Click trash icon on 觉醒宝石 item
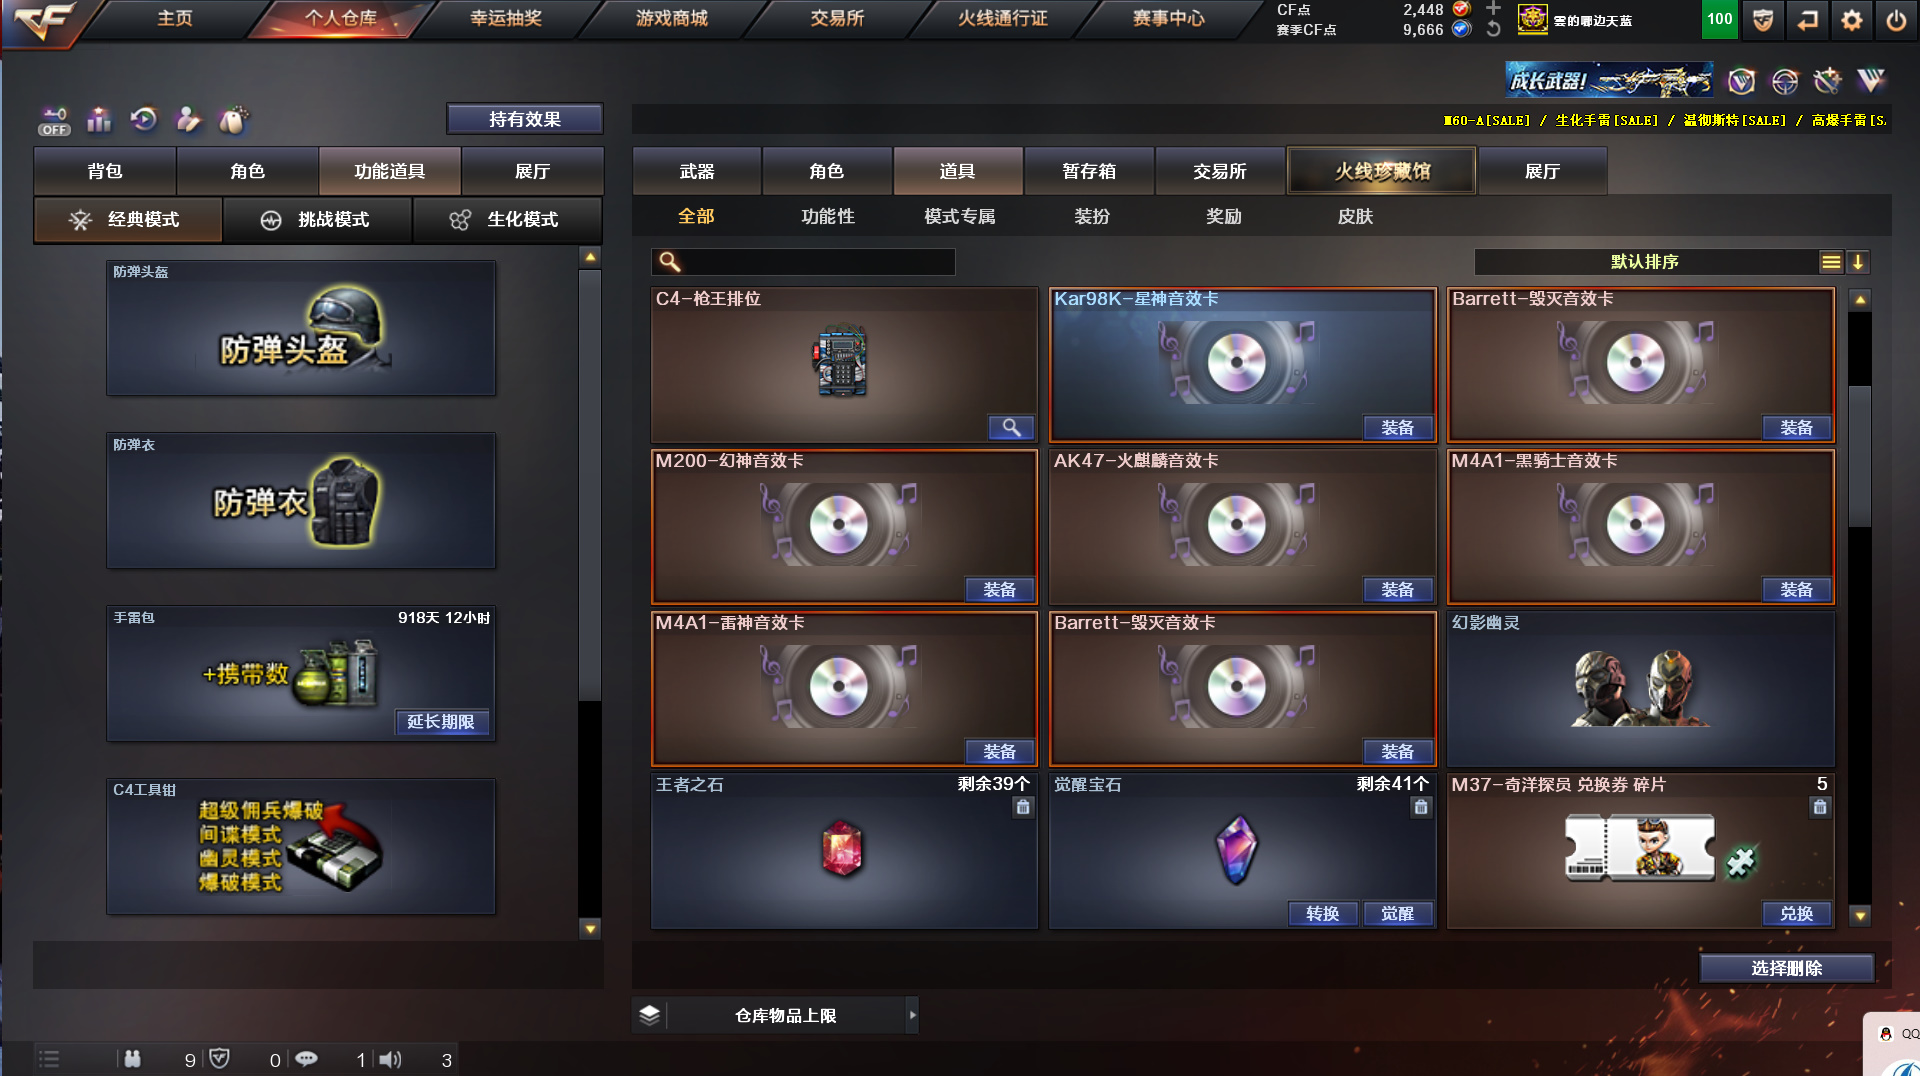This screenshot has width=1920, height=1076. (x=1421, y=807)
